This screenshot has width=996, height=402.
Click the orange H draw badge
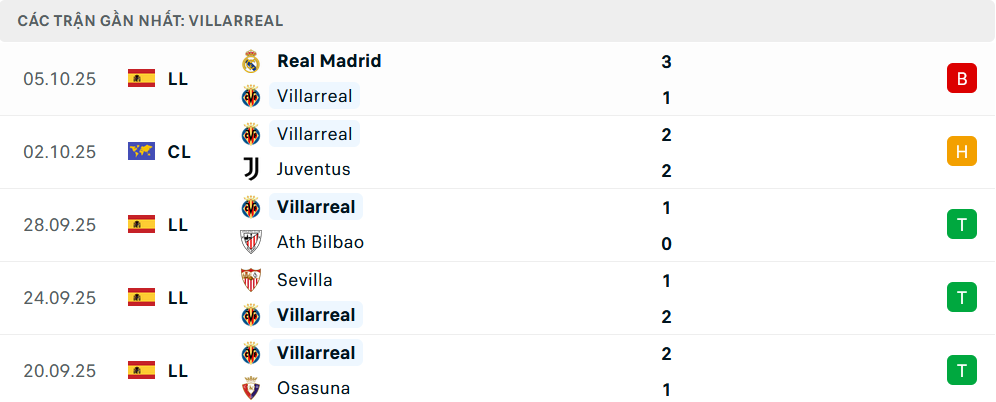961,151
